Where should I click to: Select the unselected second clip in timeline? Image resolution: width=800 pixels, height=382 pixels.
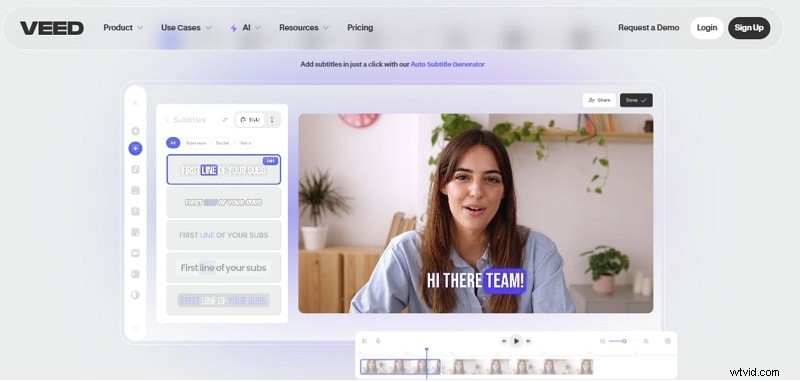[x=517, y=367]
